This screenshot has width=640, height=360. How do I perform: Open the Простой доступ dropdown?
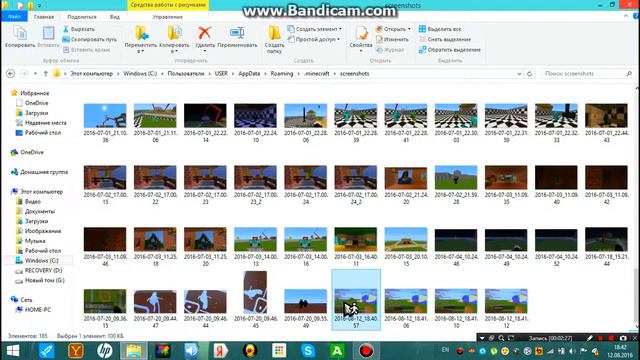(313, 40)
